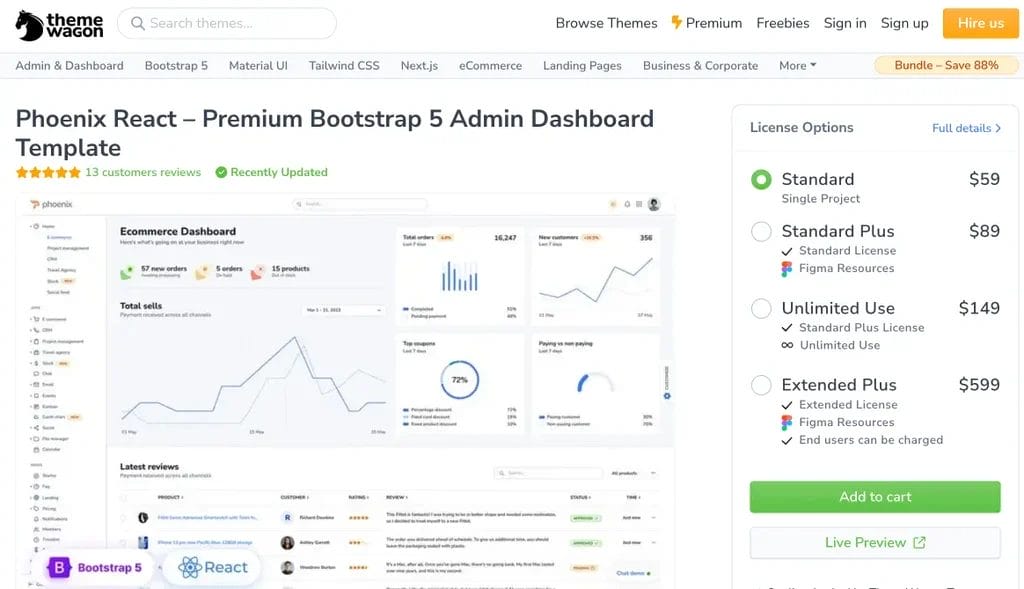Viewport: 1024px width, 589px height.
Task: Select the Extended Plus license radio option
Action: click(761, 385)
